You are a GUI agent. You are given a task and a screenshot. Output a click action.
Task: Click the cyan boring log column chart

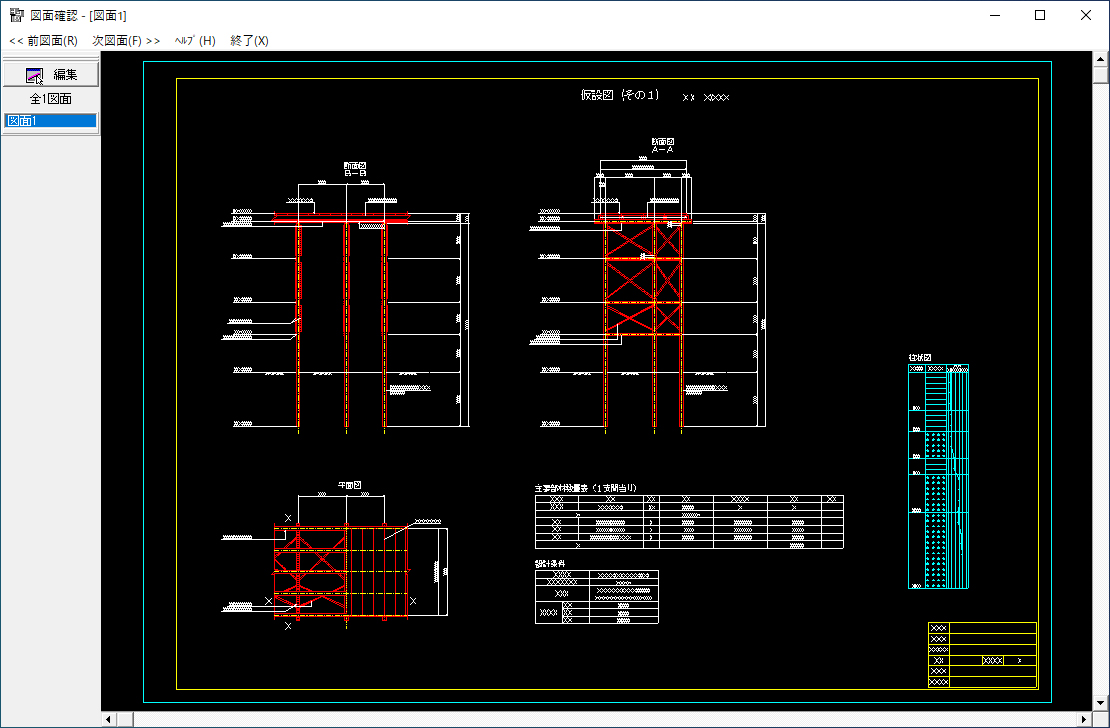pyautogui.click(x=938, y=476)
